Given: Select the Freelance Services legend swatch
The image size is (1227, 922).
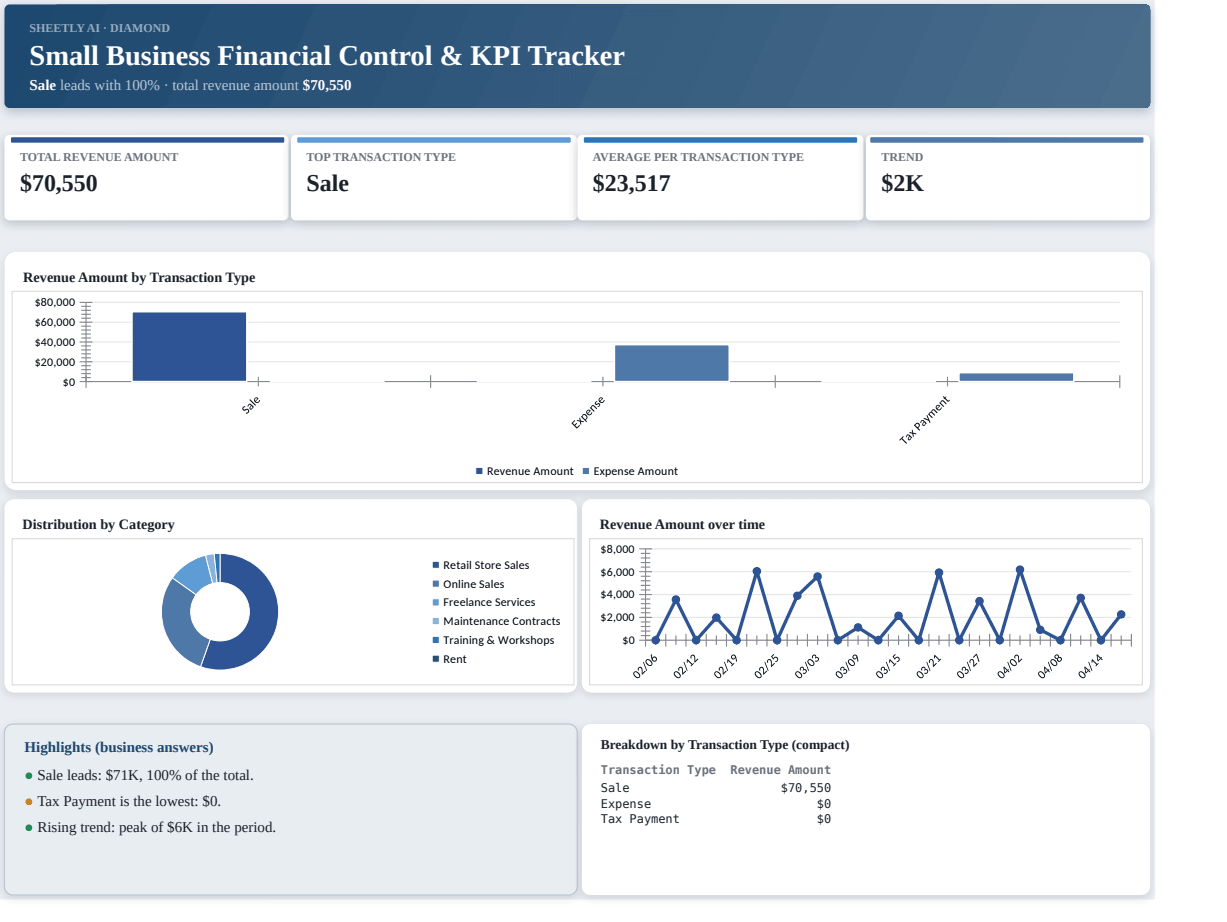Looking at the screenshot, I should (436, 603).
